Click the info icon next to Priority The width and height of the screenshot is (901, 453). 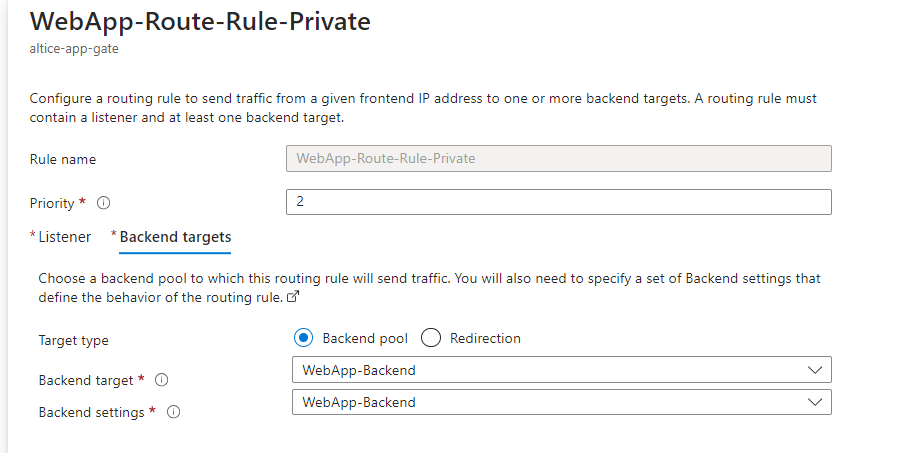pyautogui.click(x=103, y=203)
